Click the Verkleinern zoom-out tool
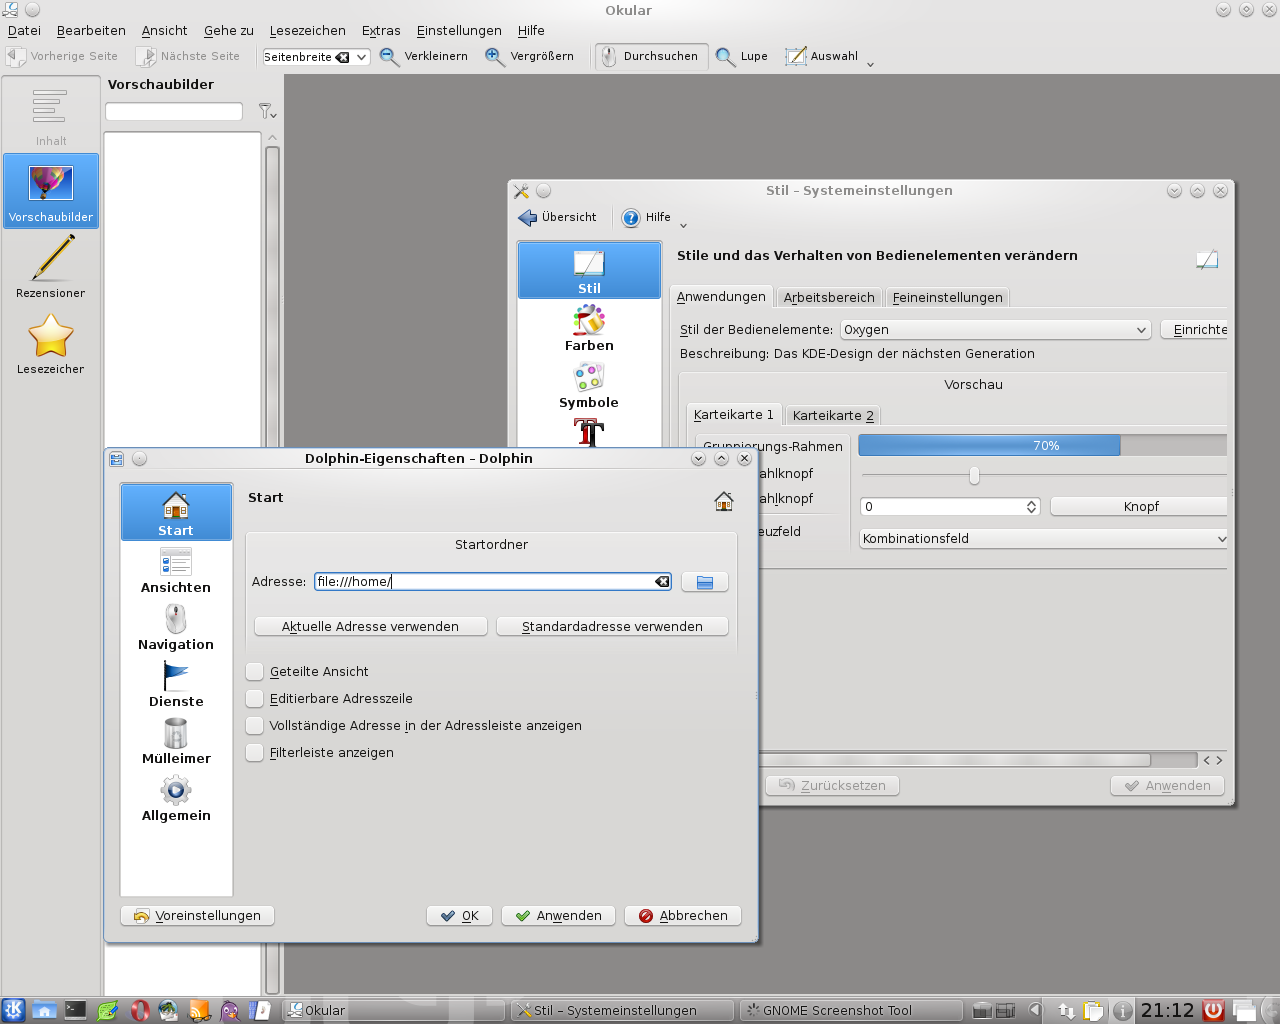The height and width of the screenshot is (1024, 1280). tap(424, 57)
